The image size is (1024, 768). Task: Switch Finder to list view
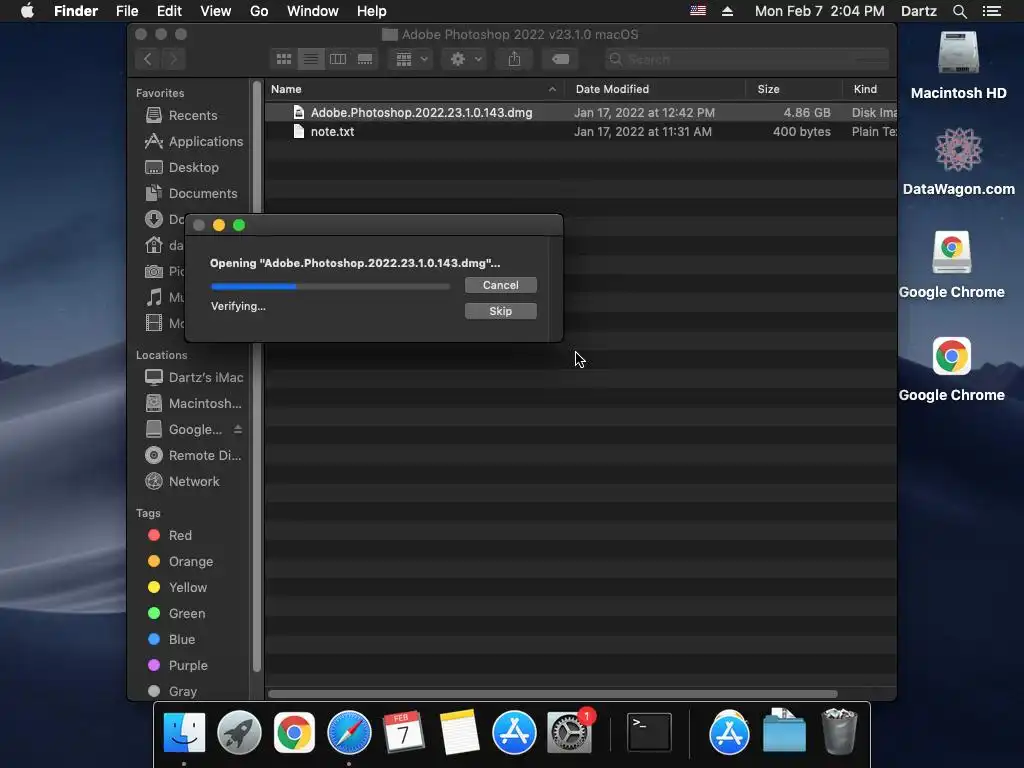[x=311, y=59]
